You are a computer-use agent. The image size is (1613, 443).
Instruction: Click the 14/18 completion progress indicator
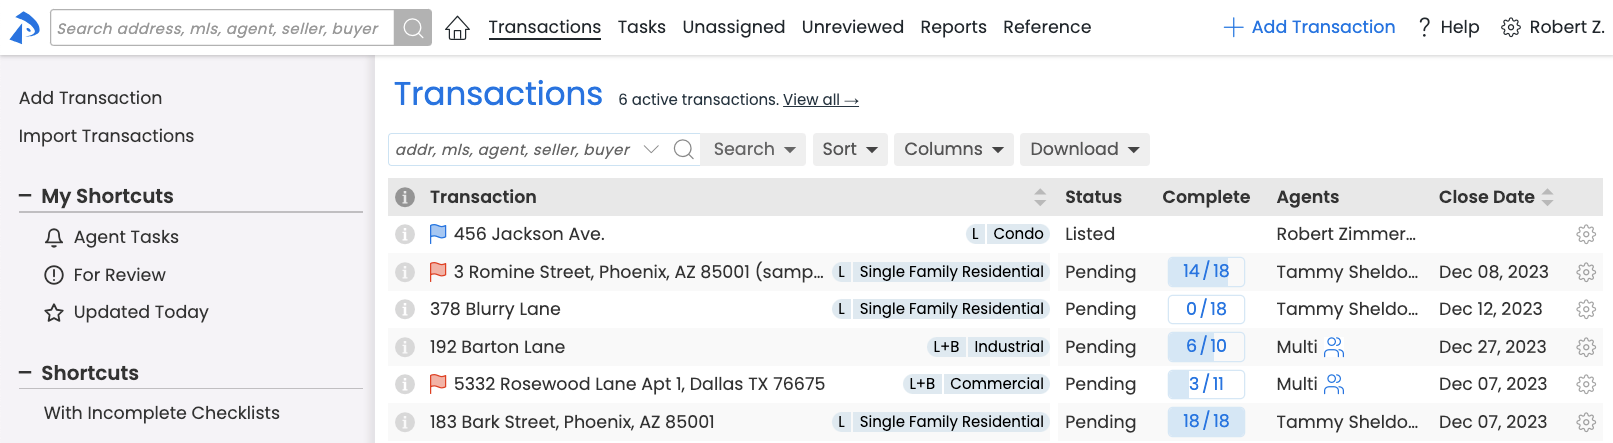click(x=1206, y=272)
